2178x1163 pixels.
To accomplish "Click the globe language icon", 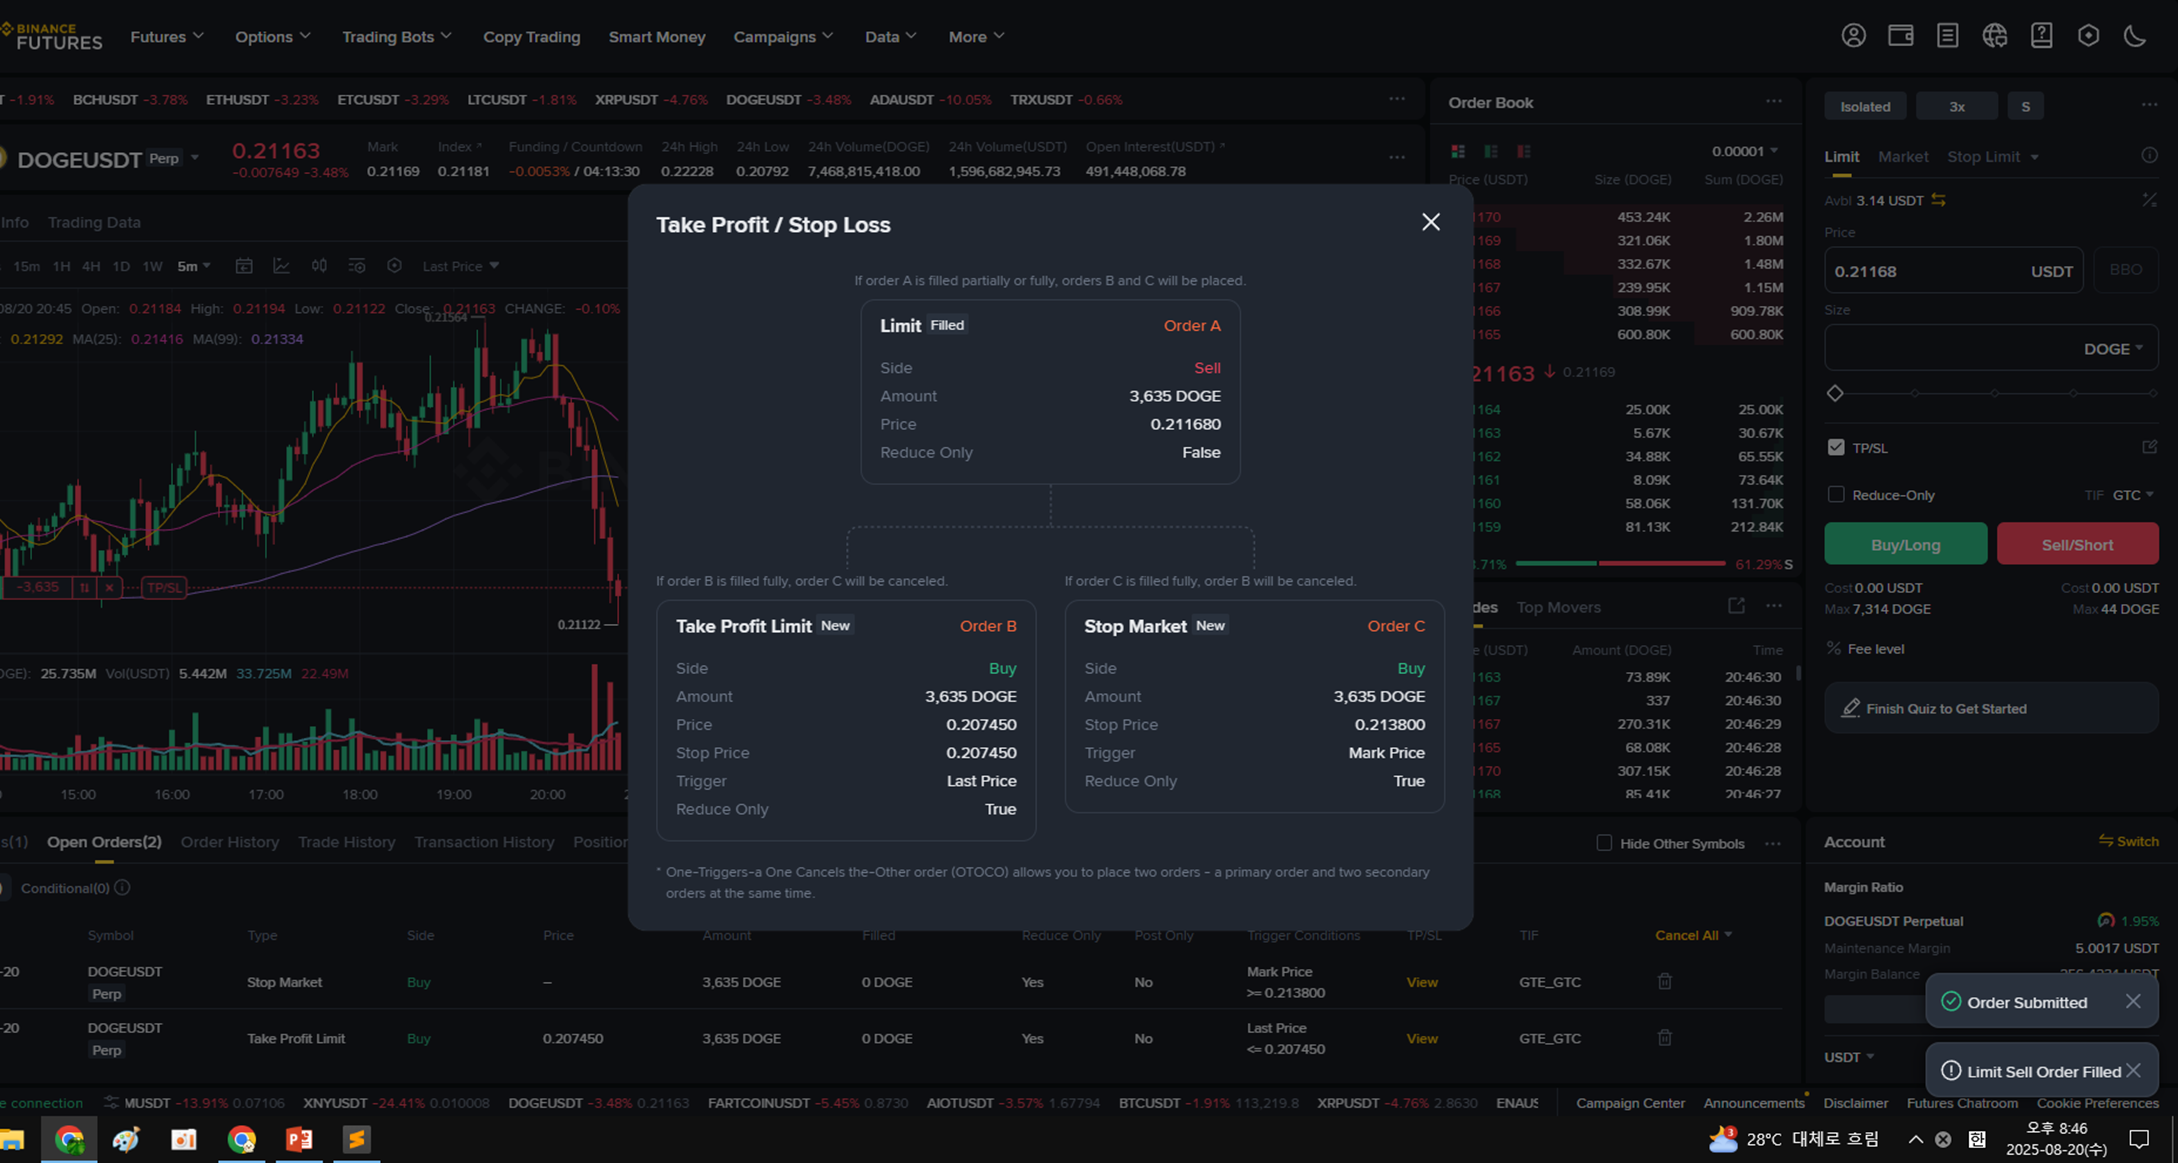I will point(1994,36).
